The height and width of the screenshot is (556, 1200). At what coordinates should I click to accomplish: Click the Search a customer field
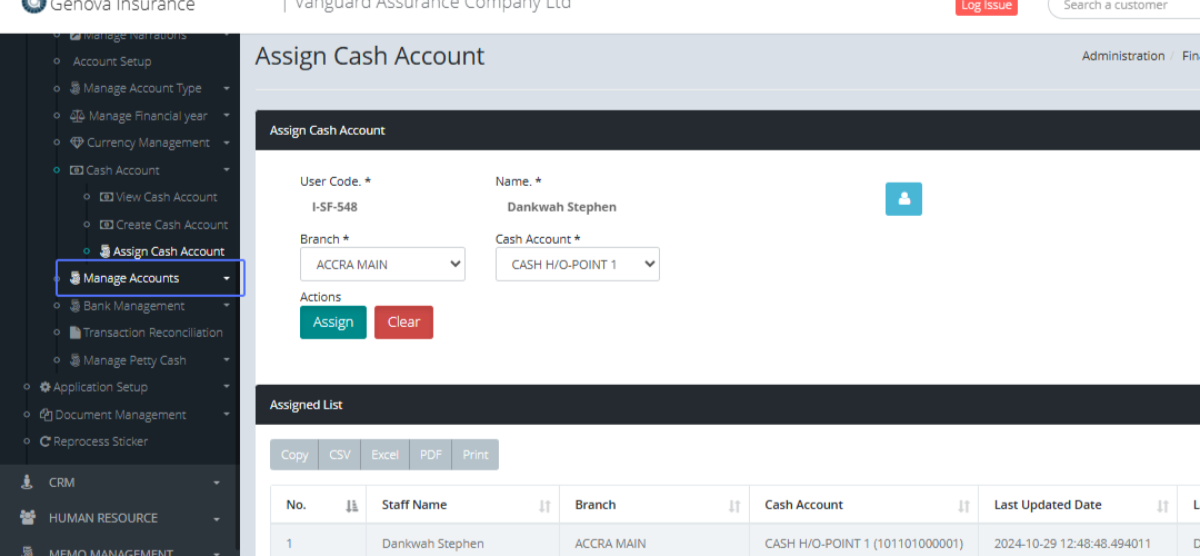pos(1120,6)
